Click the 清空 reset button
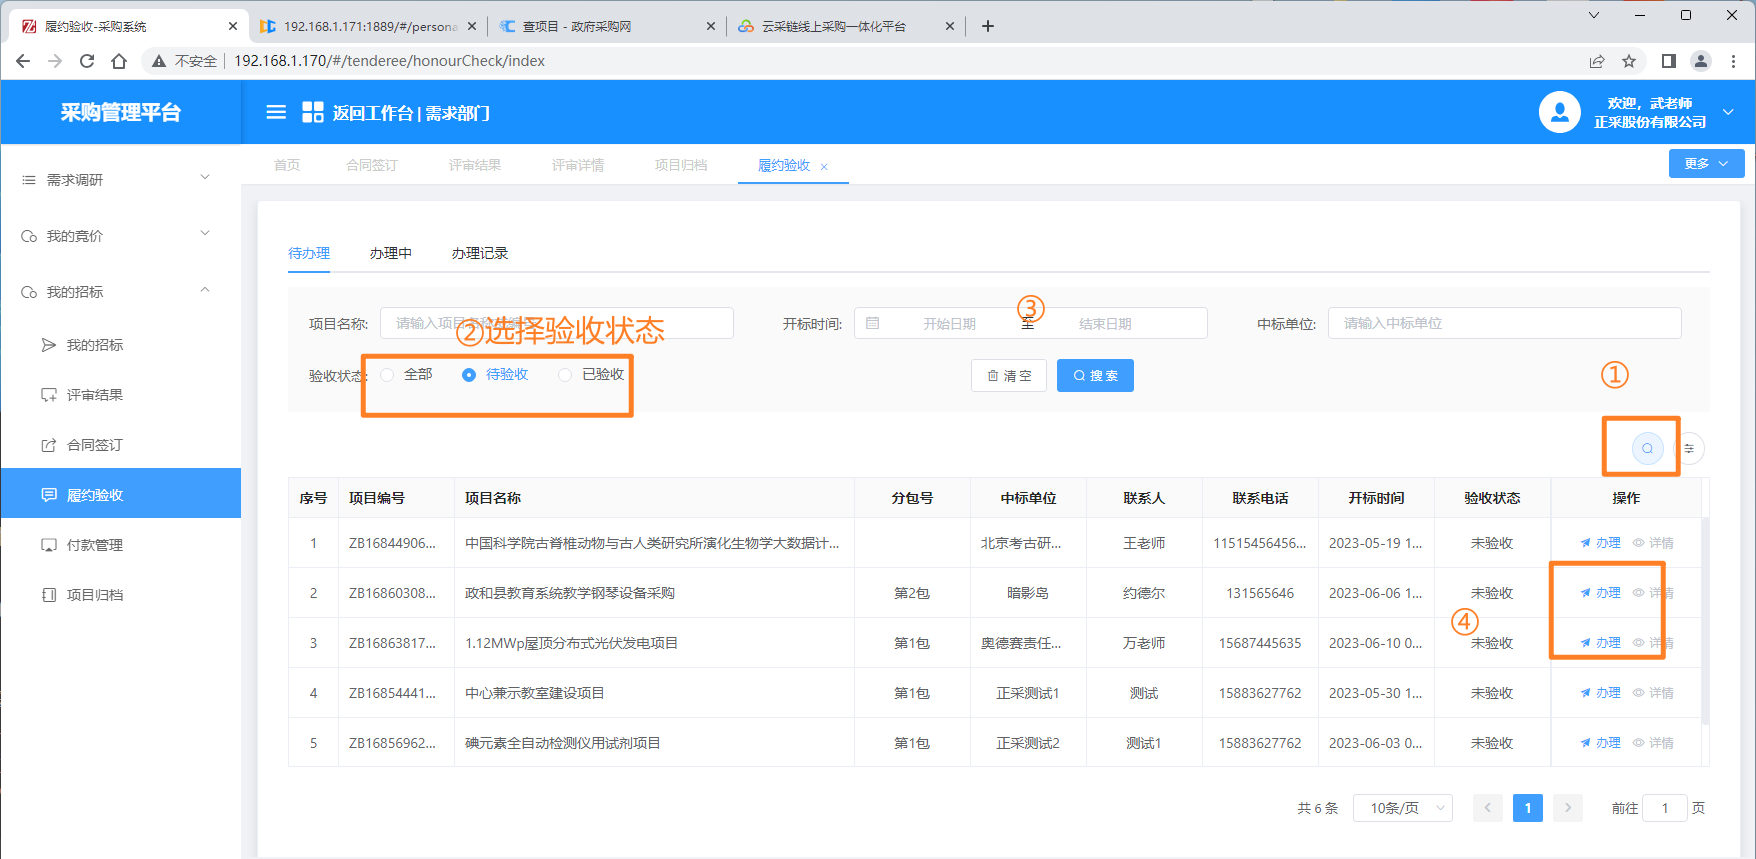The height and width of the screenshot is (859, 1756). [1008, 376]
